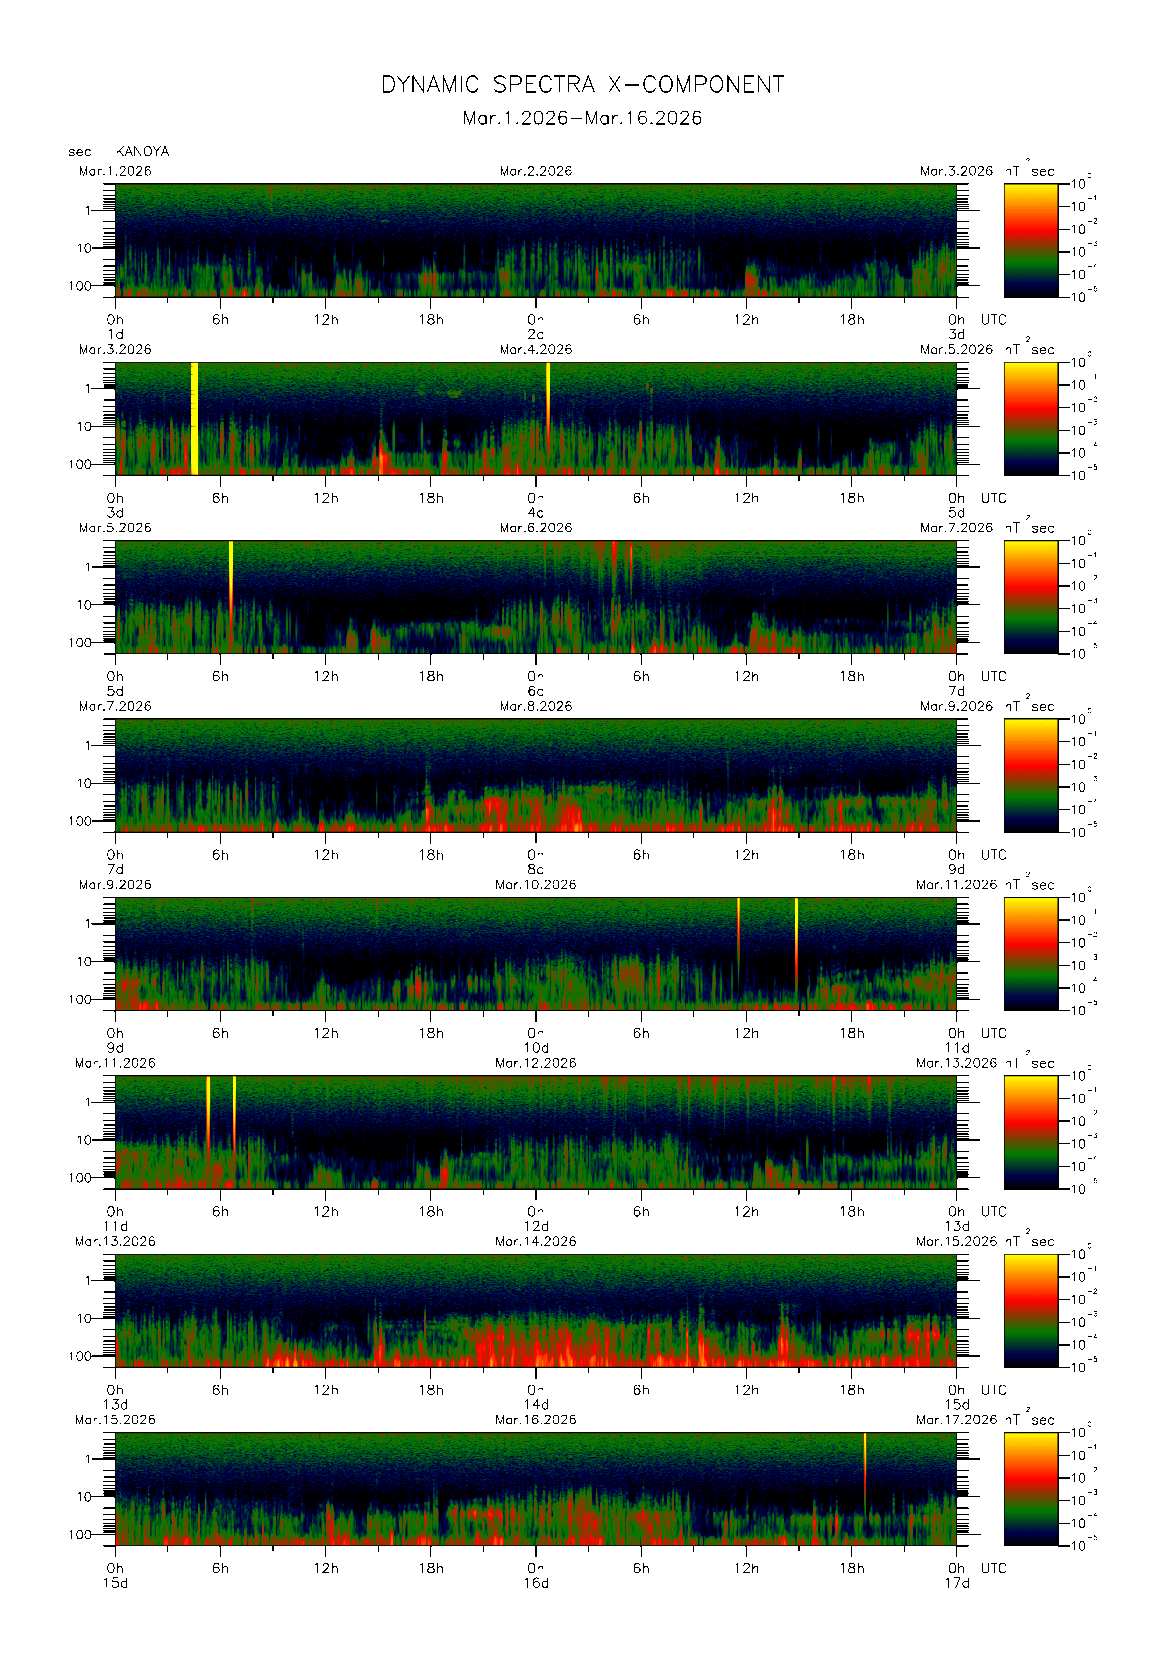This screenshot has width=1165, height=1679.
Task: Click the colorbar of the seventh spectrogram
Action: point(1030,1309)
